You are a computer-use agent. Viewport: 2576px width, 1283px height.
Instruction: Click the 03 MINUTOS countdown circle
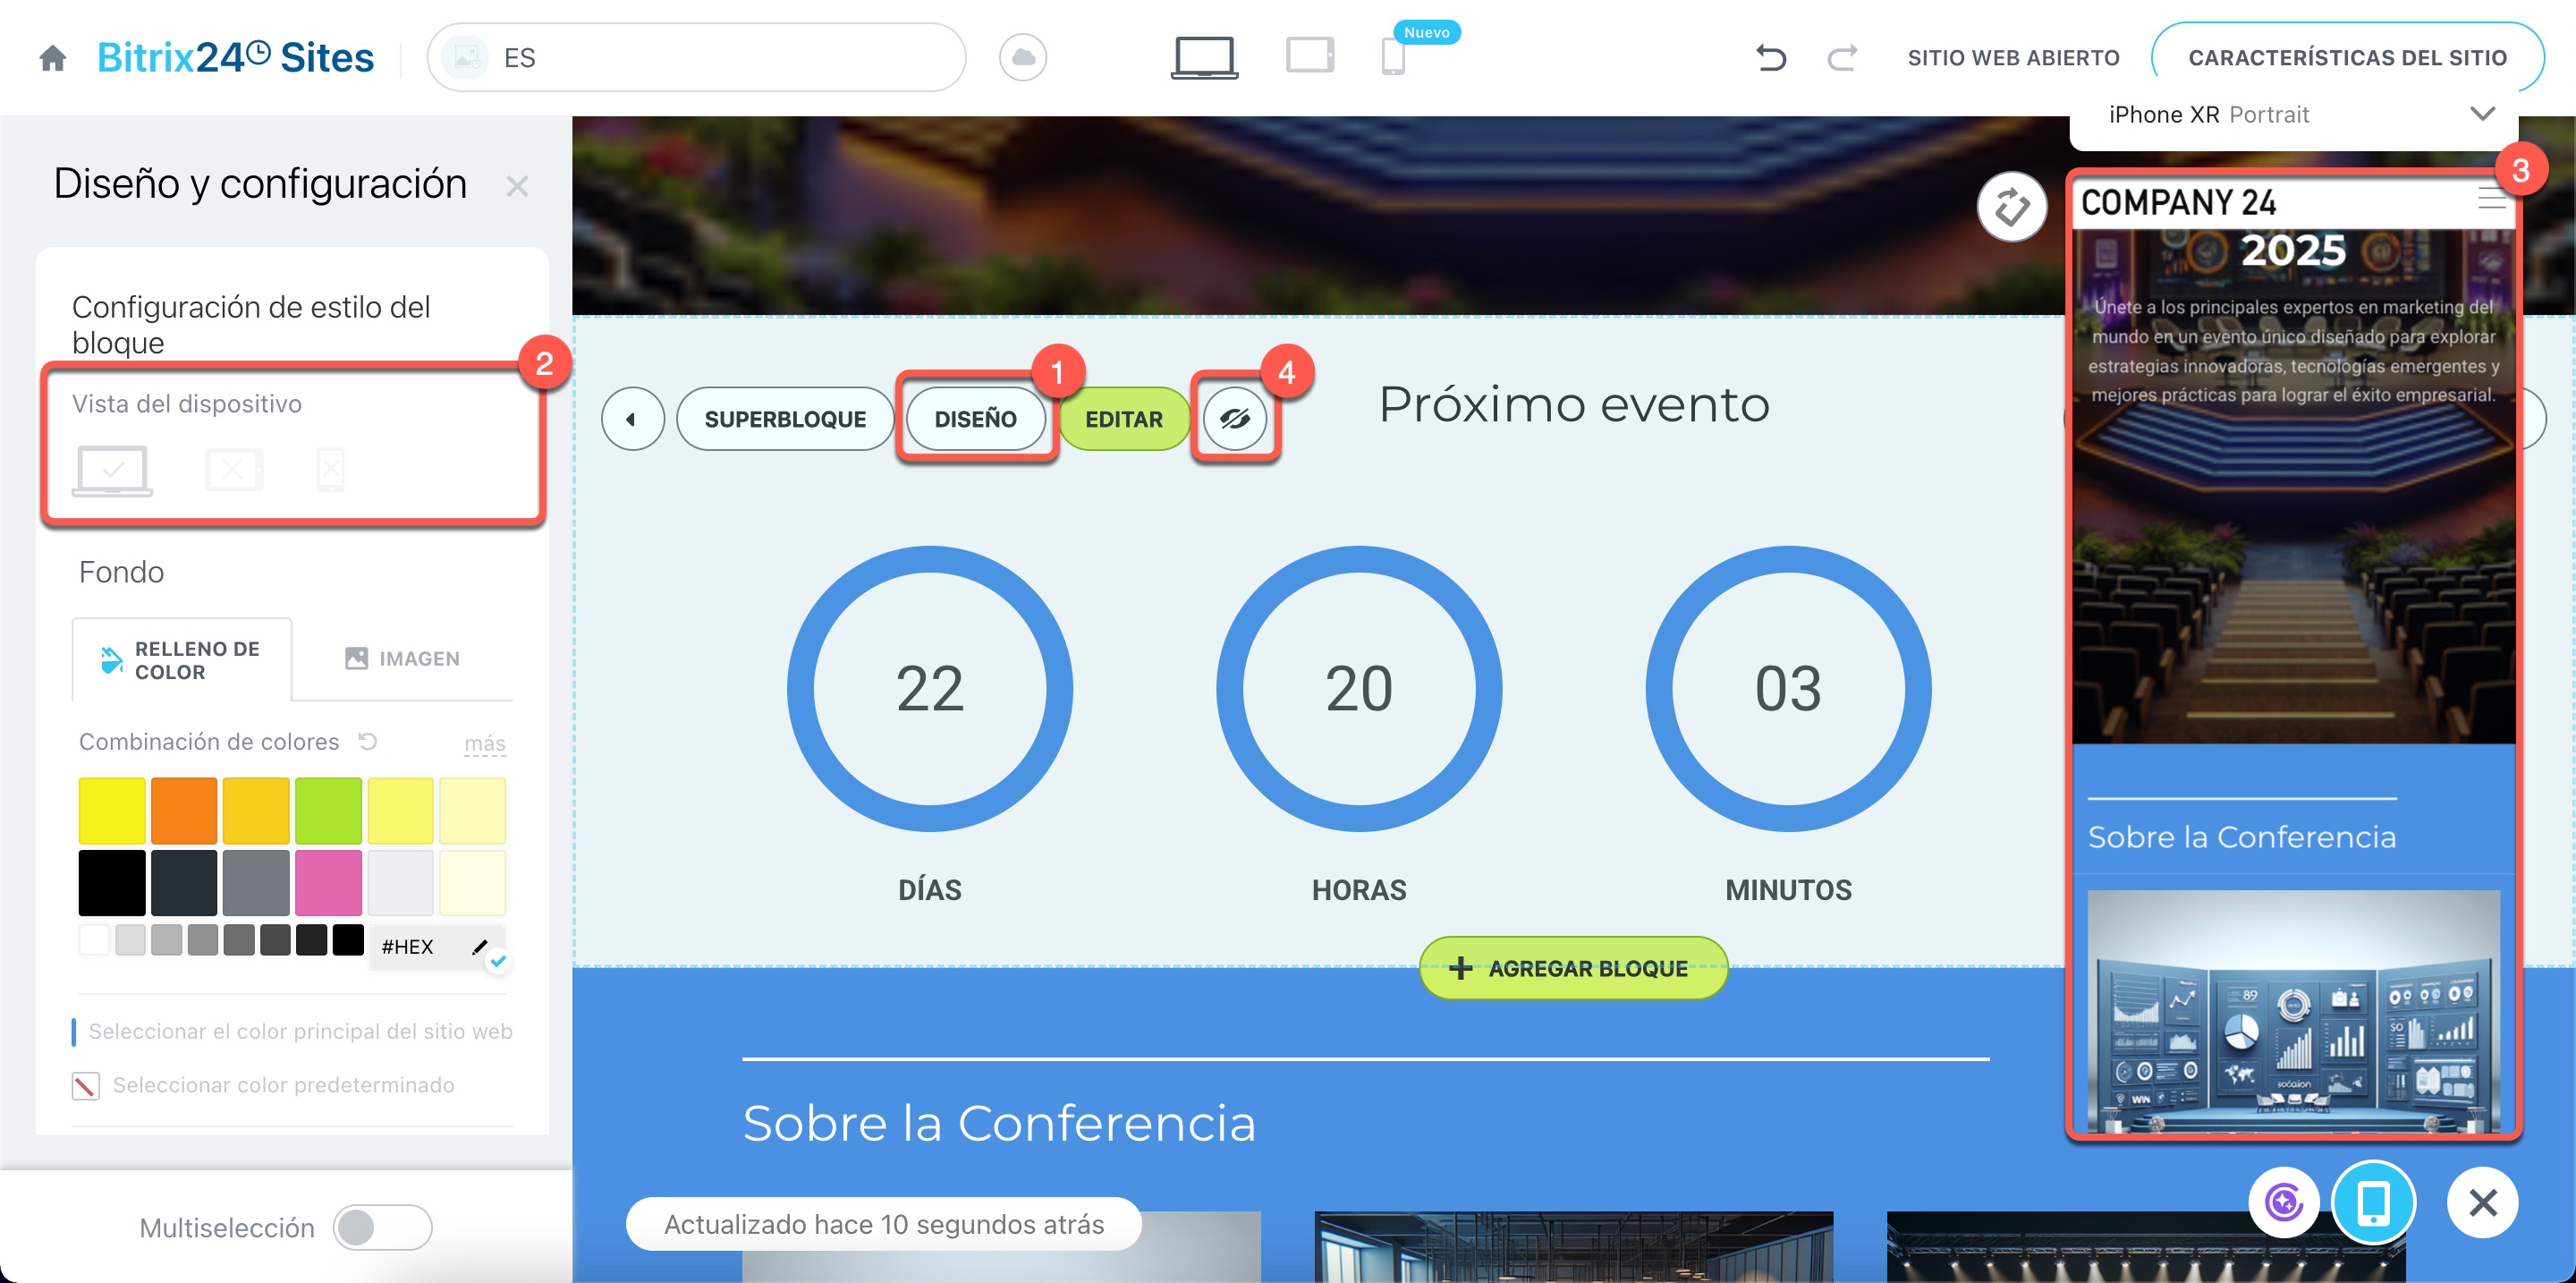pos(1788,688)
